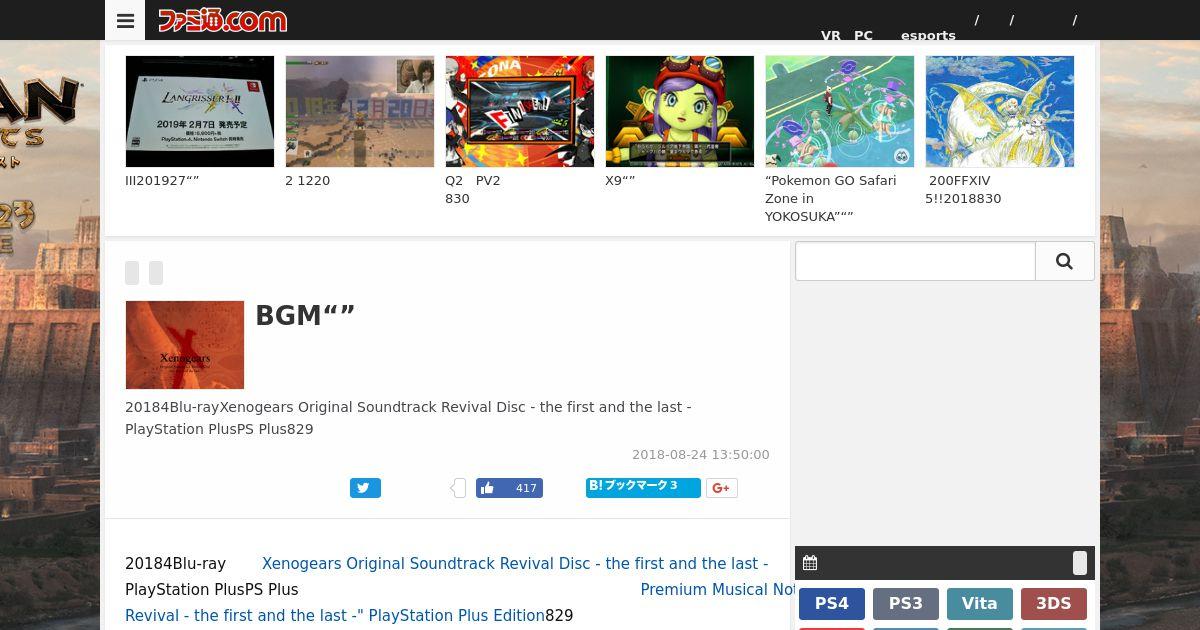Open the Persona Q2 PV2 thumbnail
This screenshot has width=1200, height=630.
(x=520, y=111)
